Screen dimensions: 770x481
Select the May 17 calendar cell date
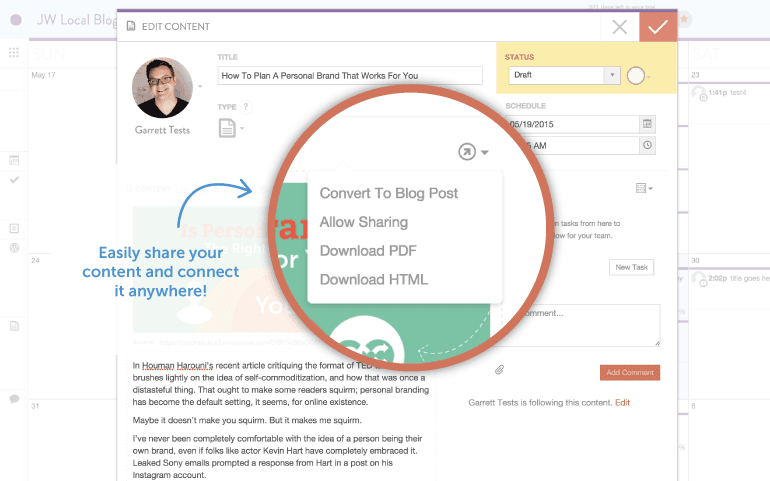[x=43, y=75]
